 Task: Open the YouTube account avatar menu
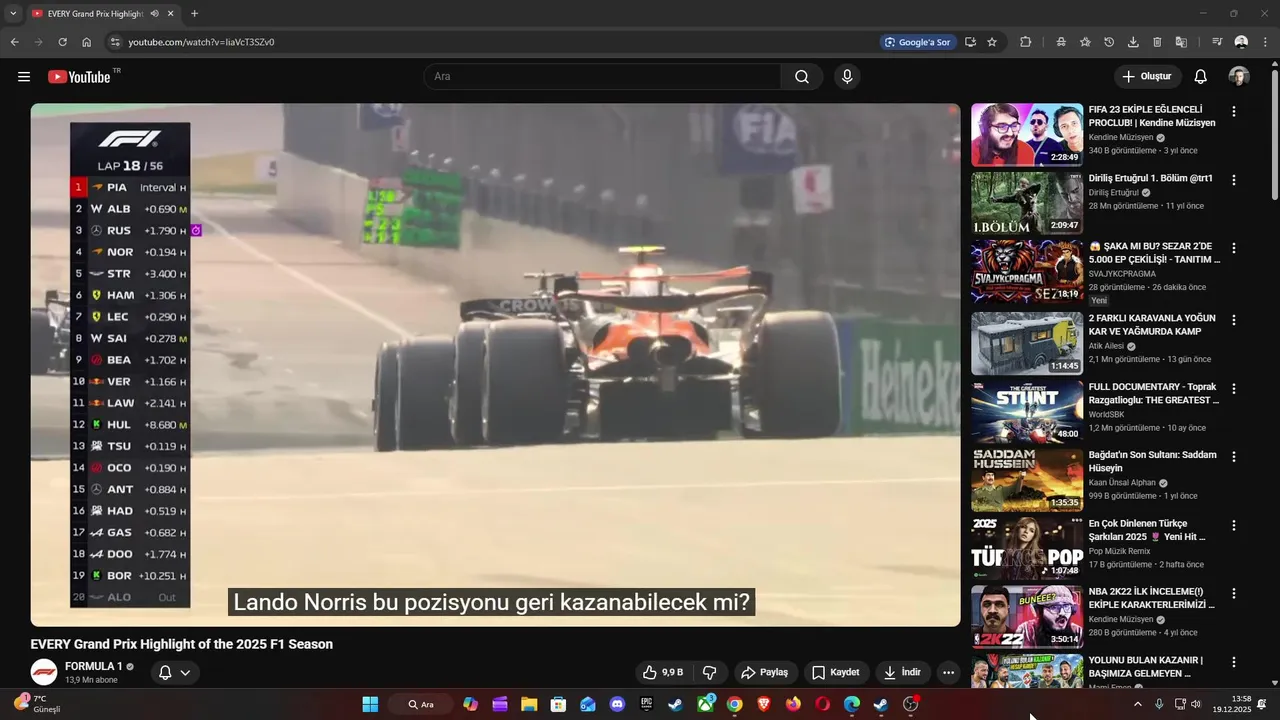point(1239,77)
